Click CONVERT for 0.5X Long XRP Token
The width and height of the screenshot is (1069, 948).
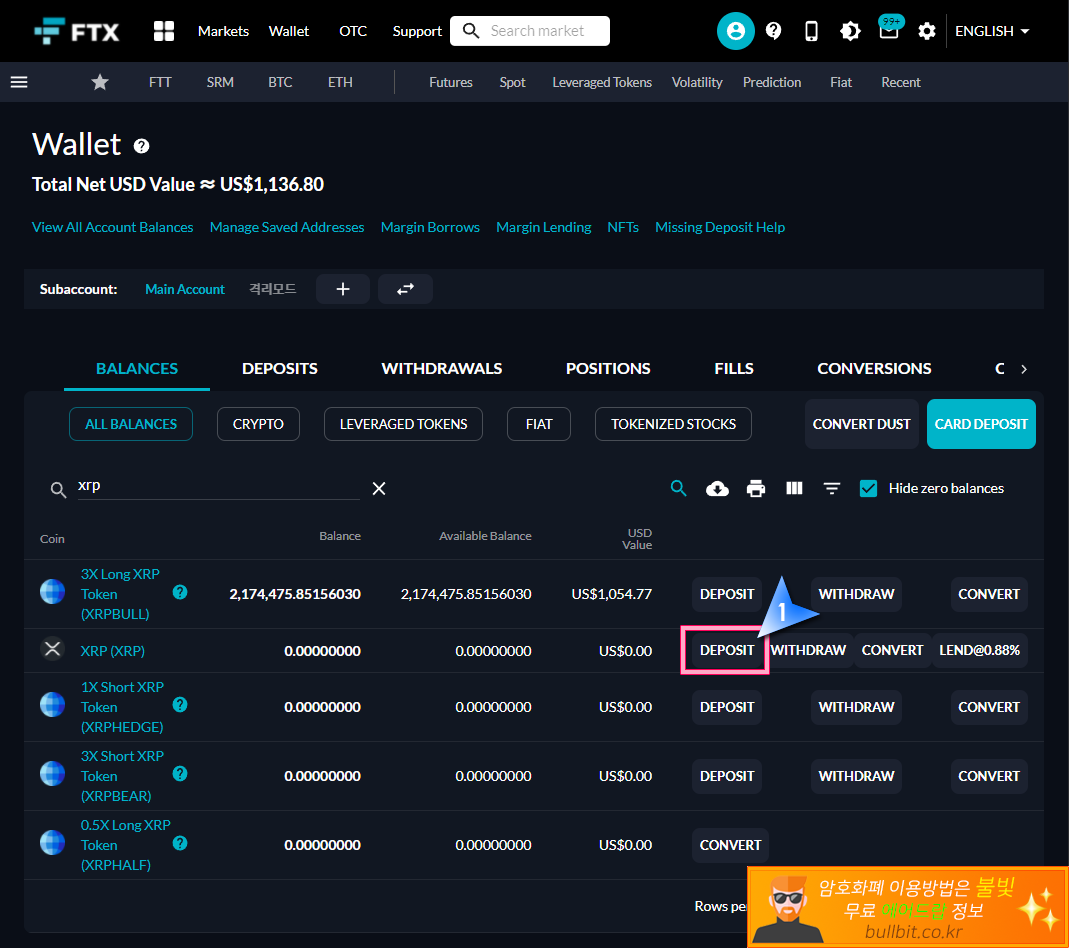pos(730,845)
